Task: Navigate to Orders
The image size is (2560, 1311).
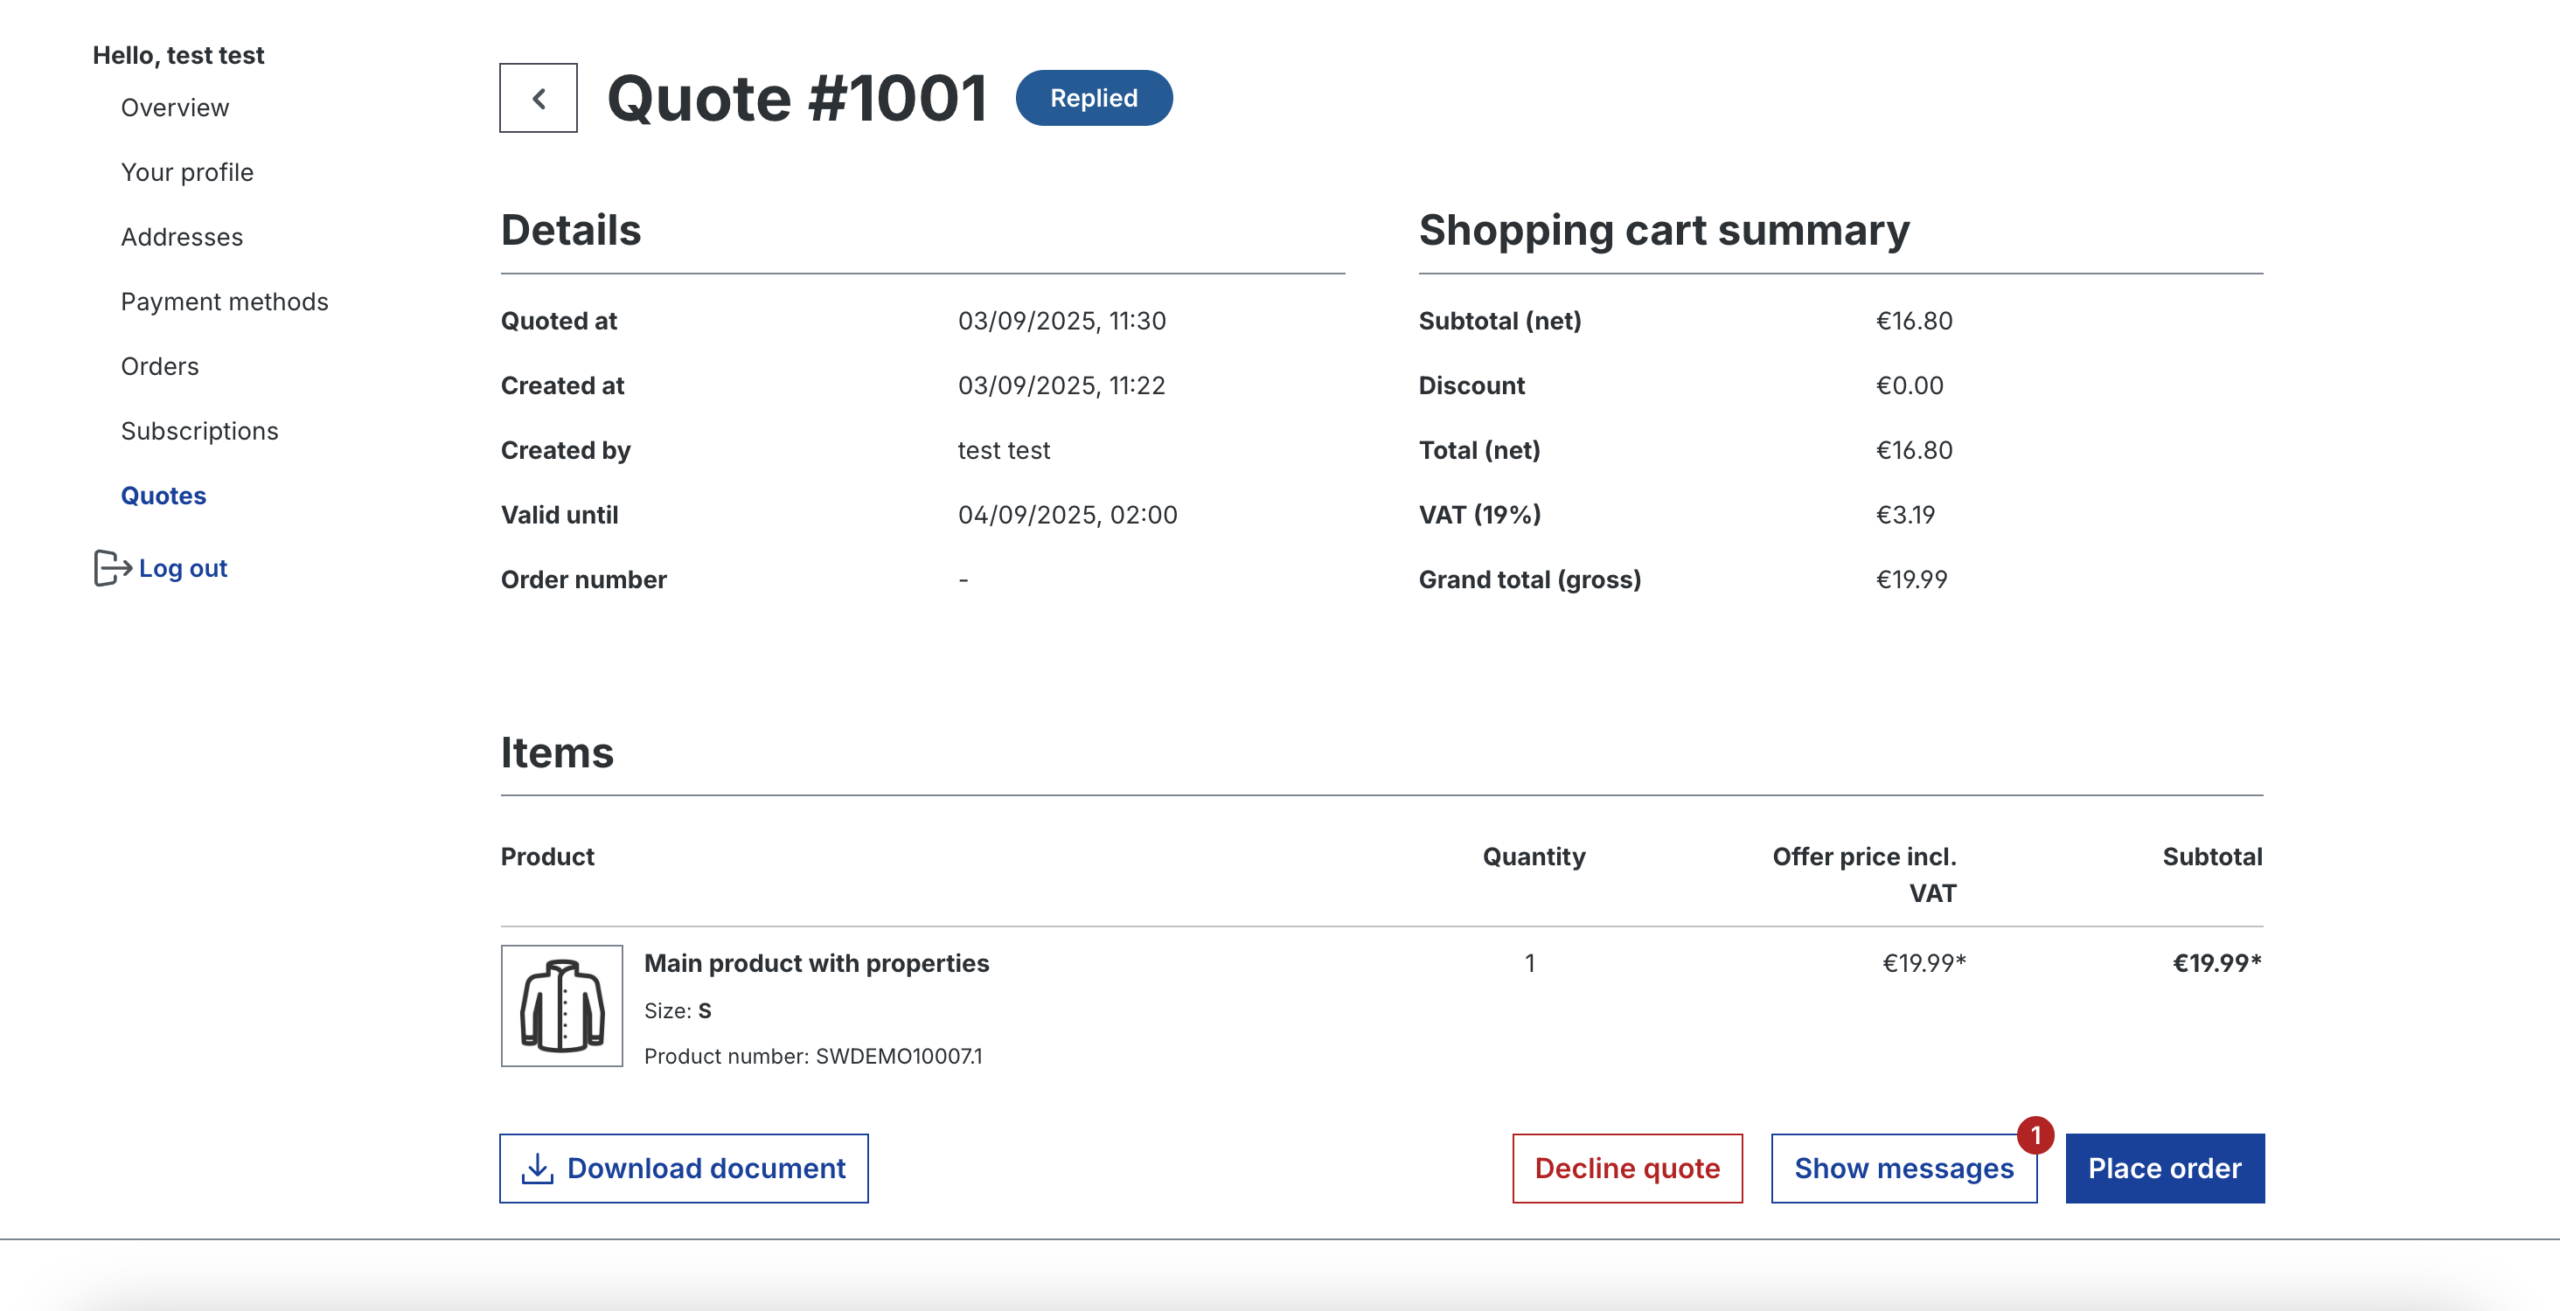Action: pos(160,366)
